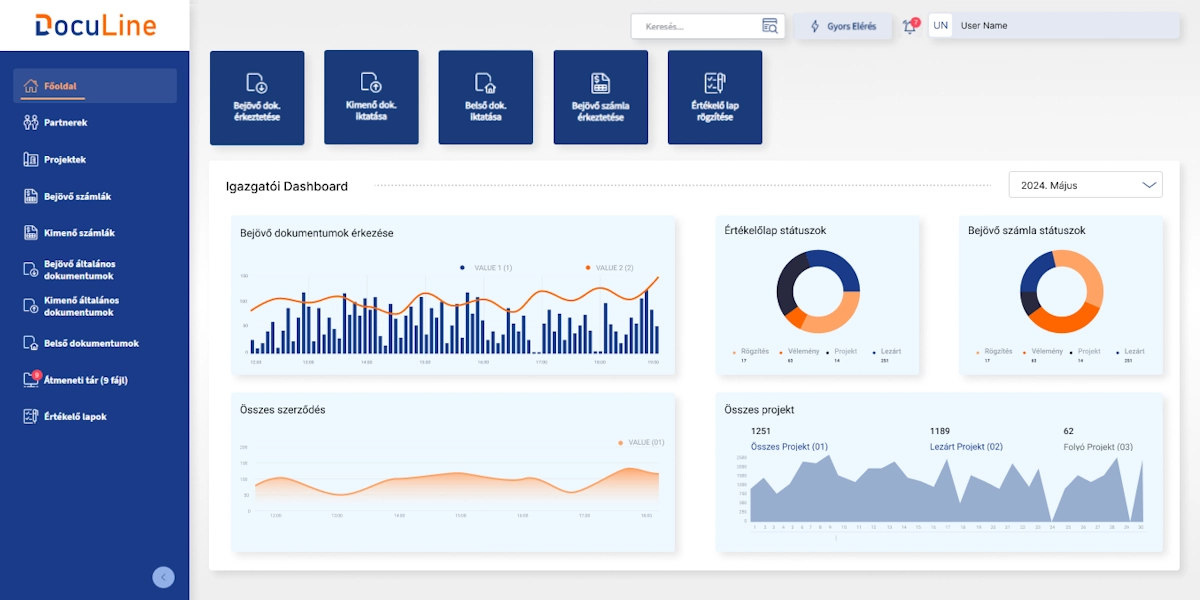
Task: Go to Partnerek in the sidebar
Action: coord(66,123)
